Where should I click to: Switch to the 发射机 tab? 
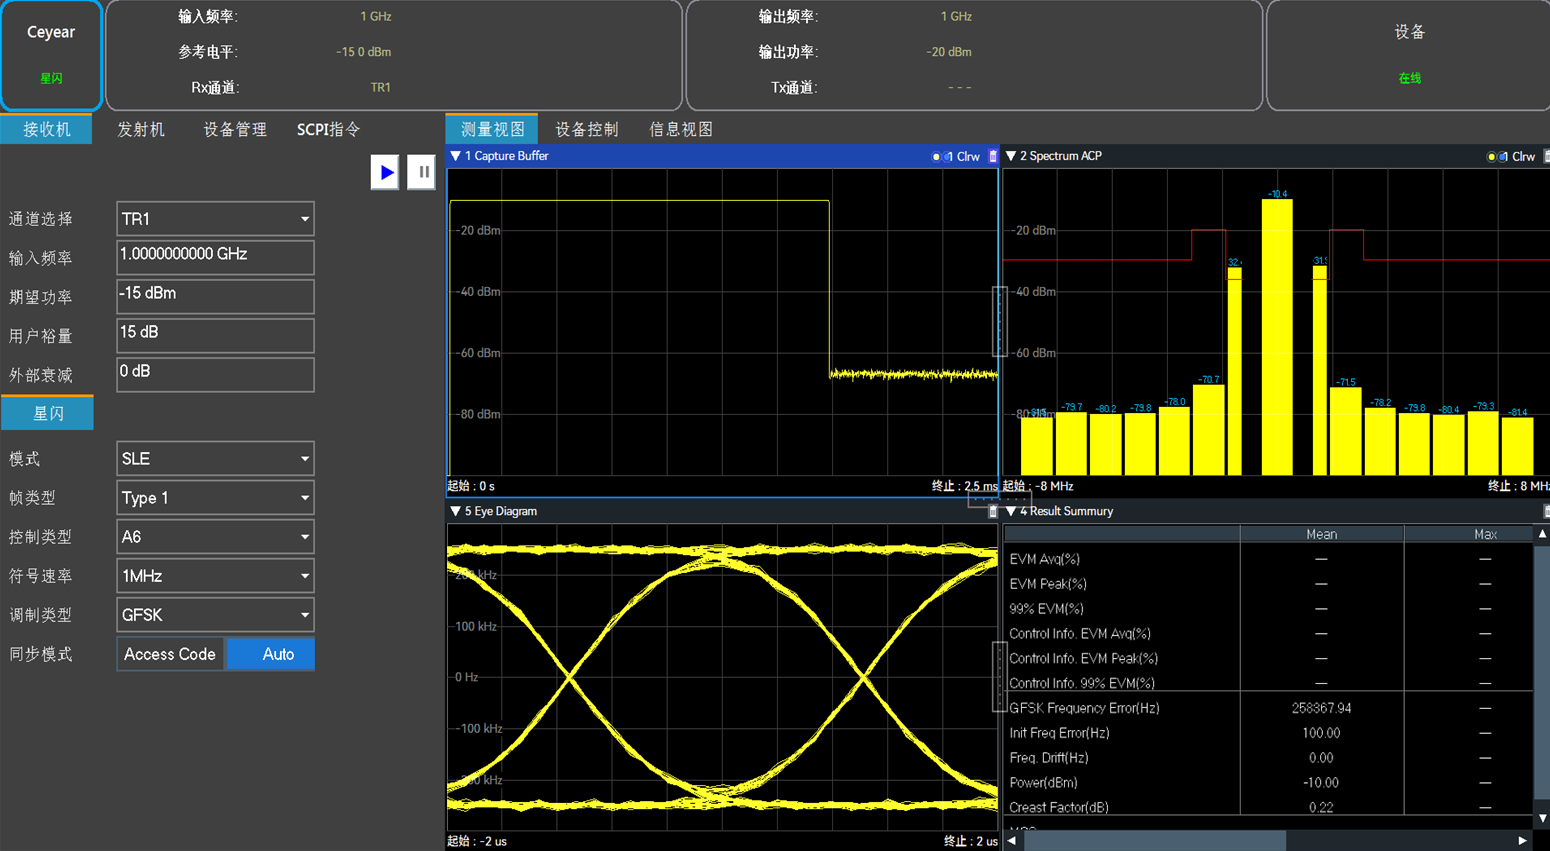tap(141, 129)
